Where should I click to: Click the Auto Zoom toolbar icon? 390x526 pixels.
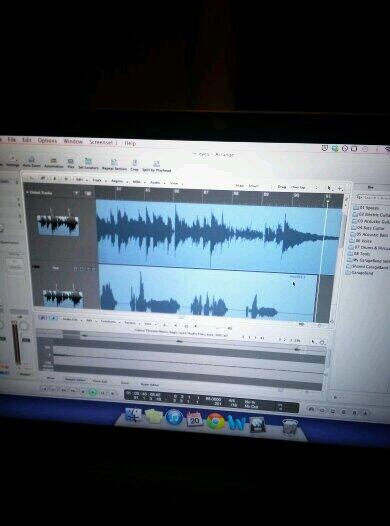[x=32, y=161]
